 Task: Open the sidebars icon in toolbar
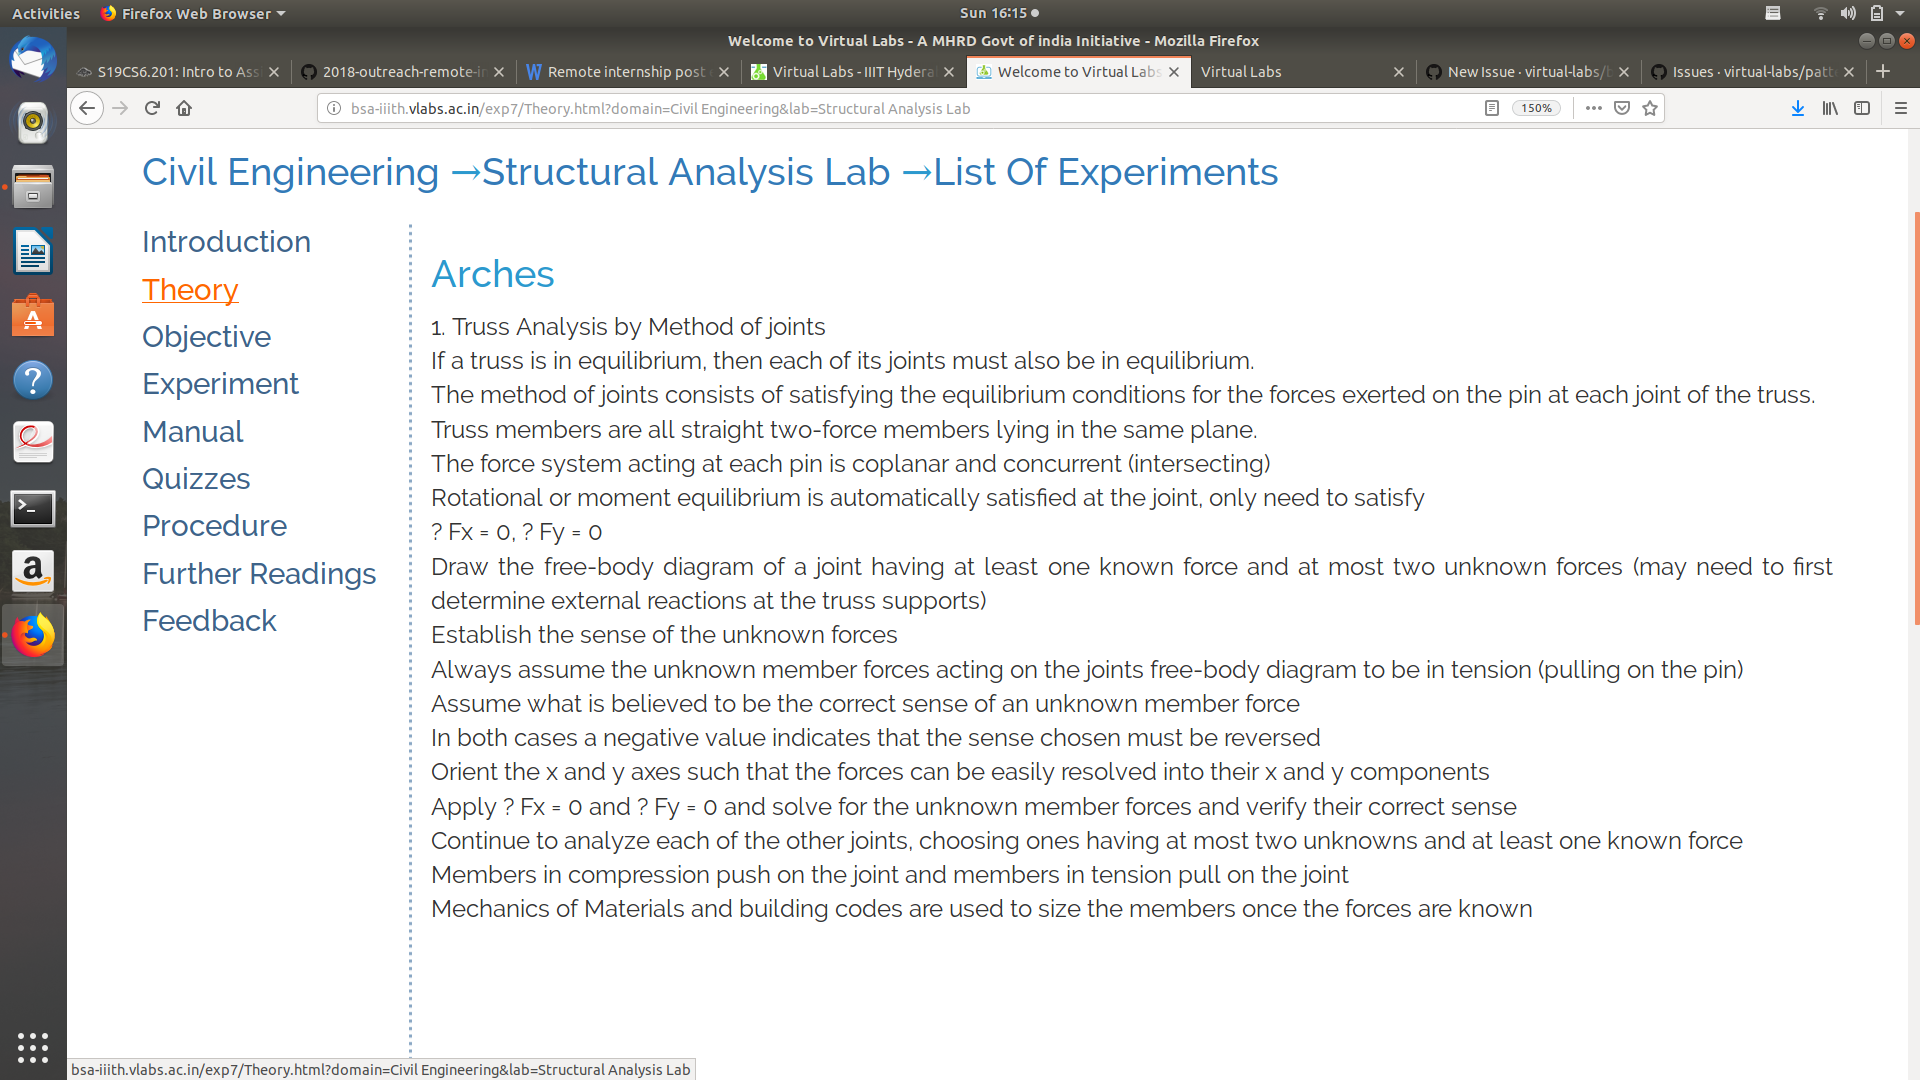click(x=1862, y=108)
